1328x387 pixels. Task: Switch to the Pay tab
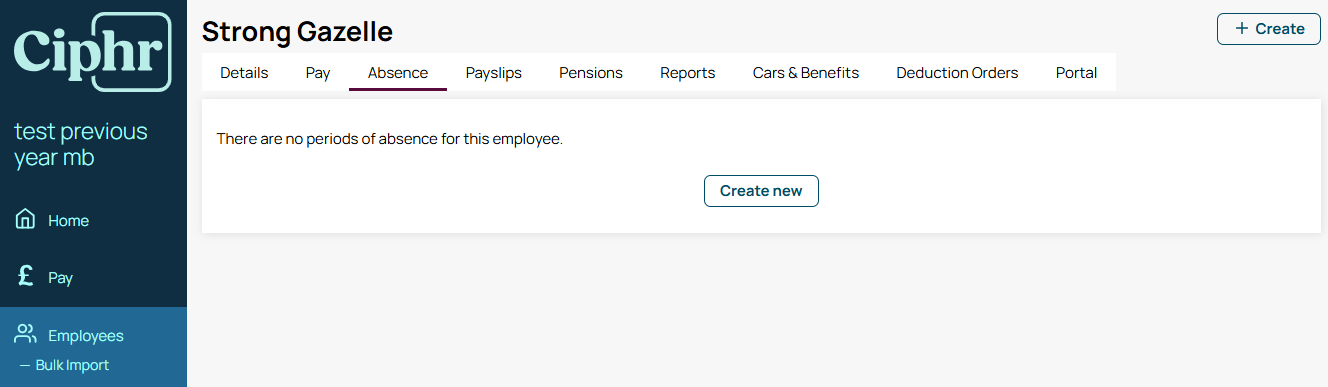[x=318, y=73]
